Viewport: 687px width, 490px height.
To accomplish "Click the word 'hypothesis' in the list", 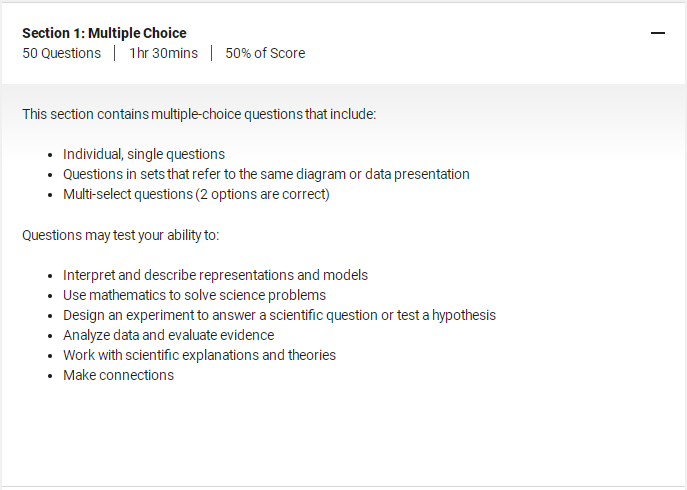I will tap(464, 316).
